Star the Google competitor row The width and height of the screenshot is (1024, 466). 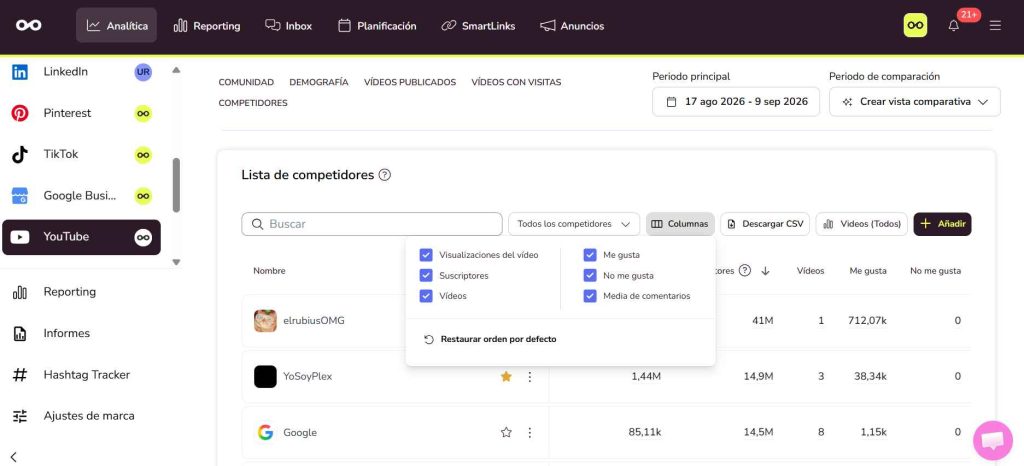click(505, 432)
